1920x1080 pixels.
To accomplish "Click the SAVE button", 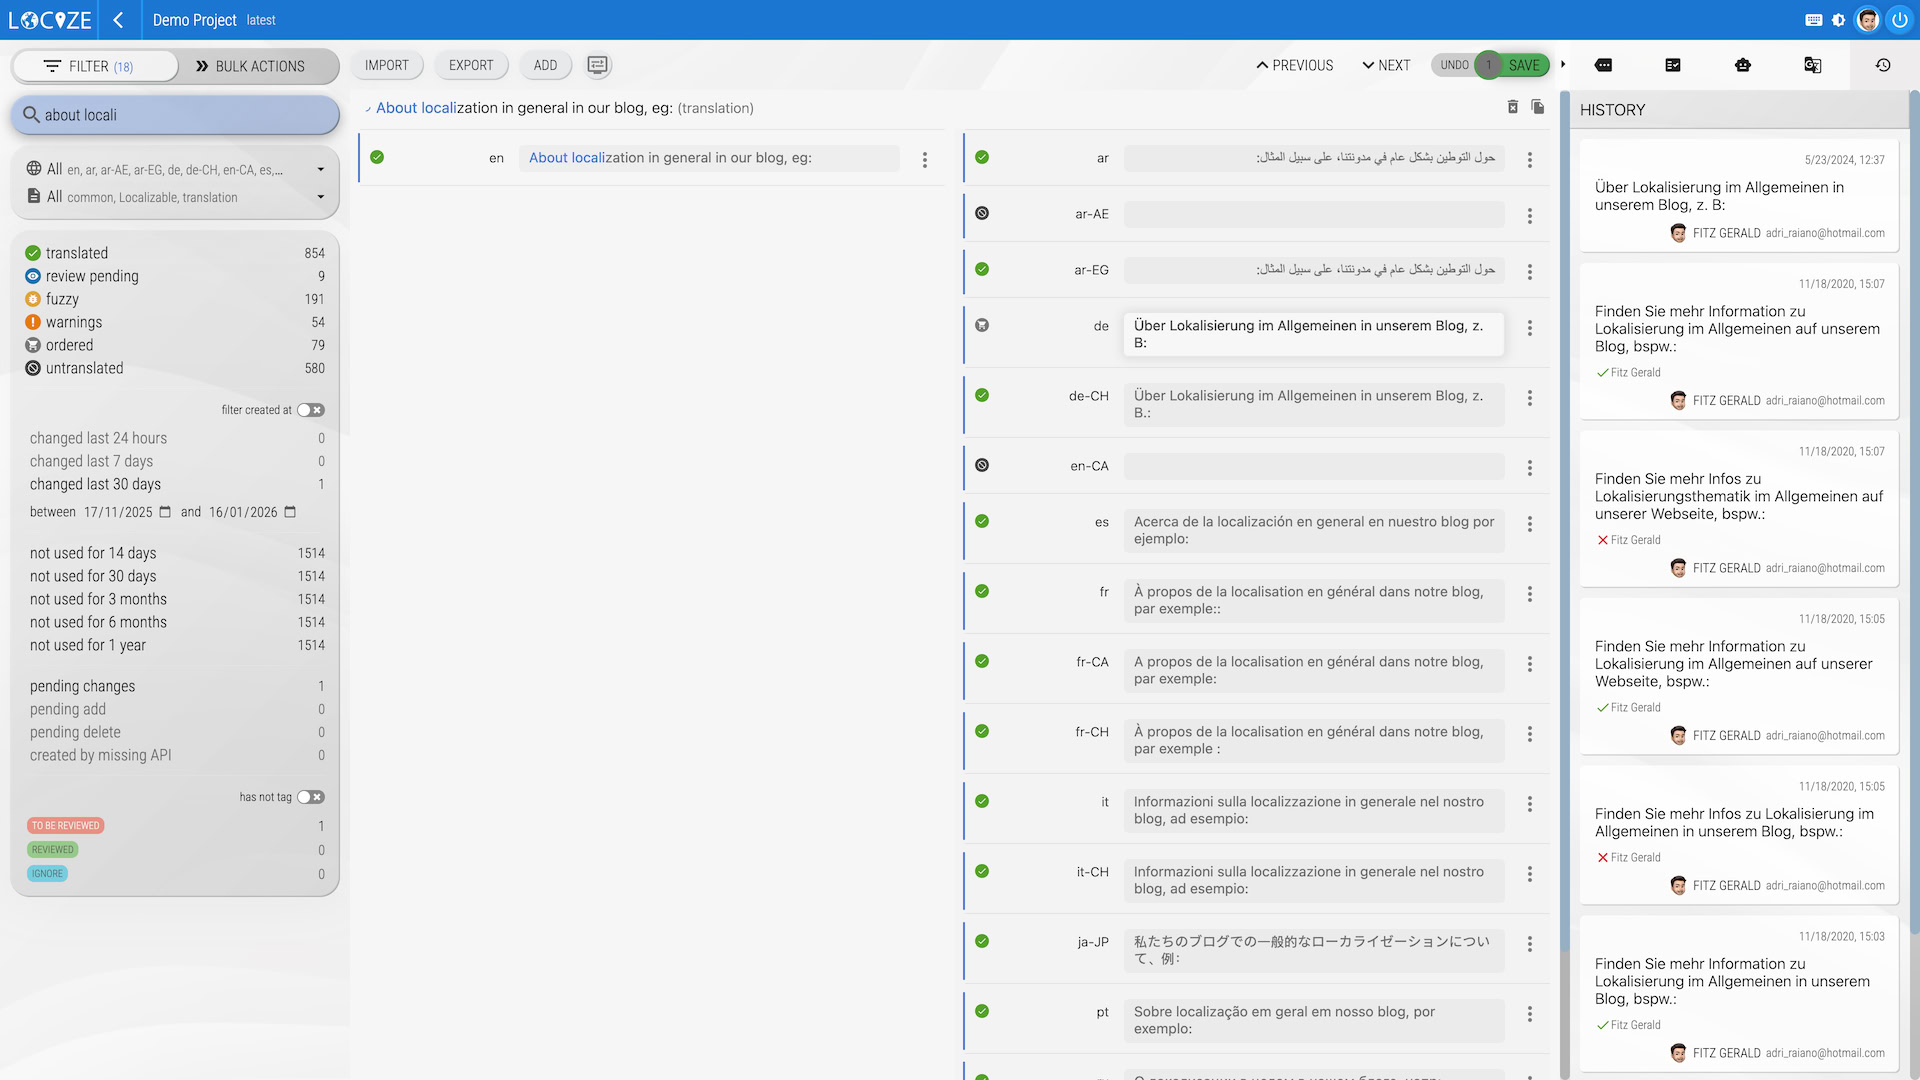I will [x=1524, y=65].
